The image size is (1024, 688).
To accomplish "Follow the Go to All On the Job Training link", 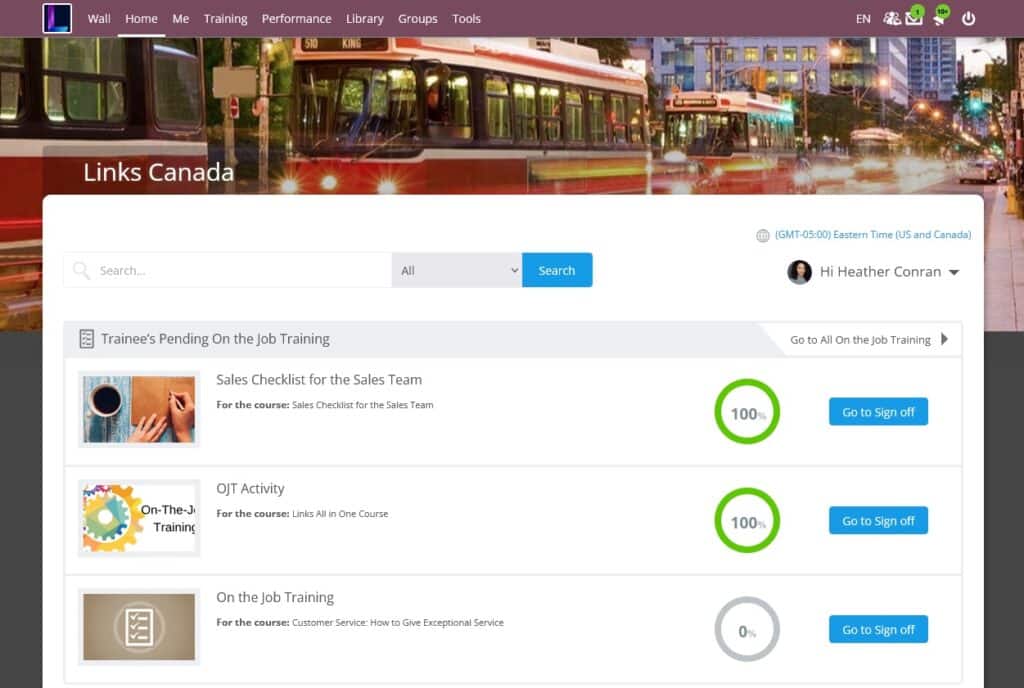I will 860,339.
